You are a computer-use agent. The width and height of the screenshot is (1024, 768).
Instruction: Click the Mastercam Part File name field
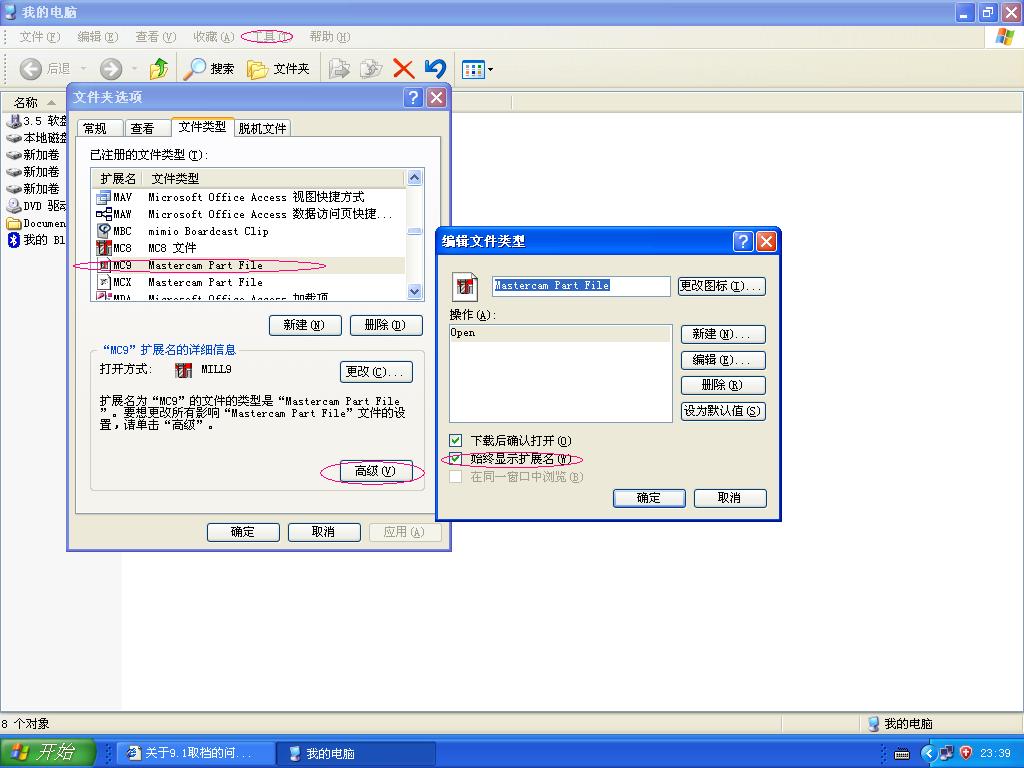point(581,286)
